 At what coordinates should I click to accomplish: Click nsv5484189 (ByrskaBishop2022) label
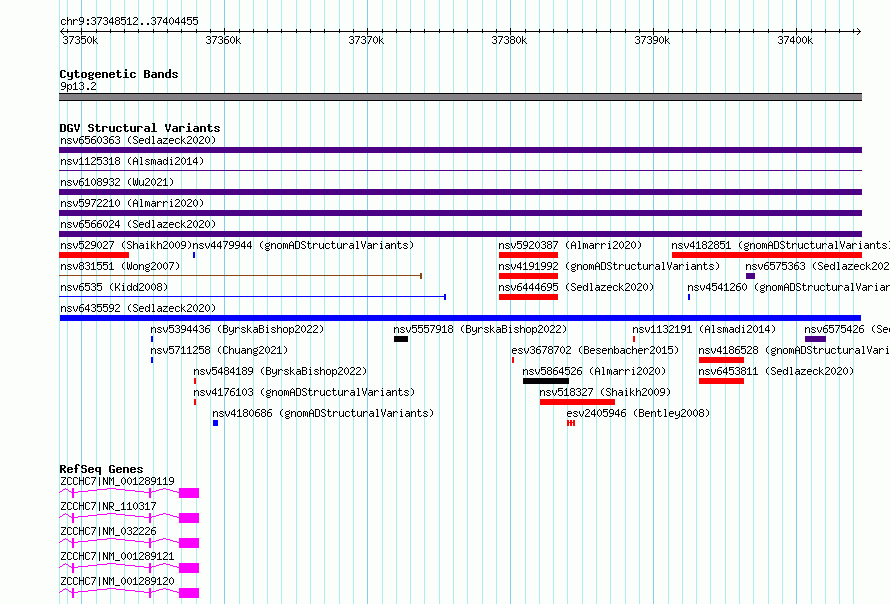click(x=280, y=371)
